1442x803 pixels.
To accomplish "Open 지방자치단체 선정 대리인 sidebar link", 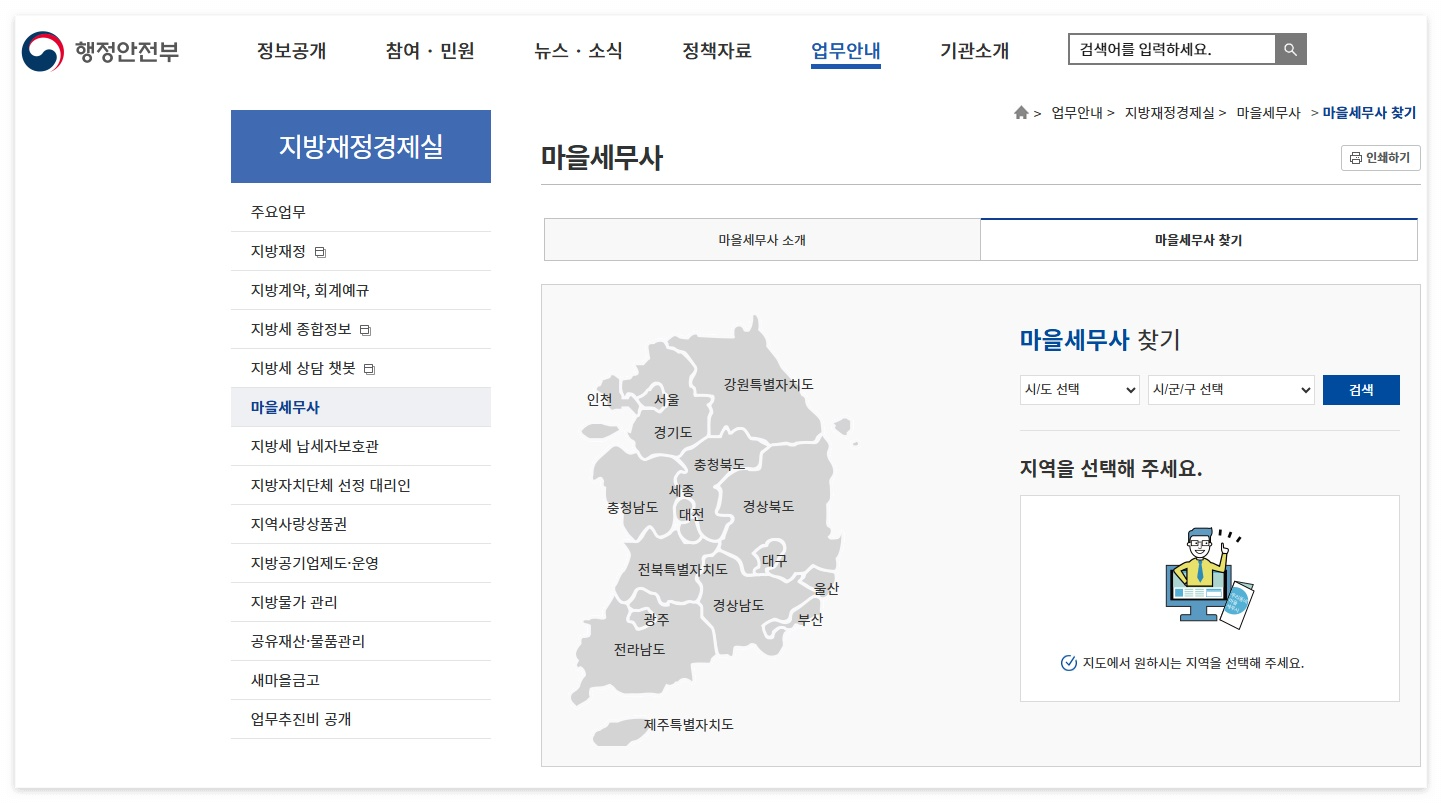I will pyautogui.click(x=361, y=485).
